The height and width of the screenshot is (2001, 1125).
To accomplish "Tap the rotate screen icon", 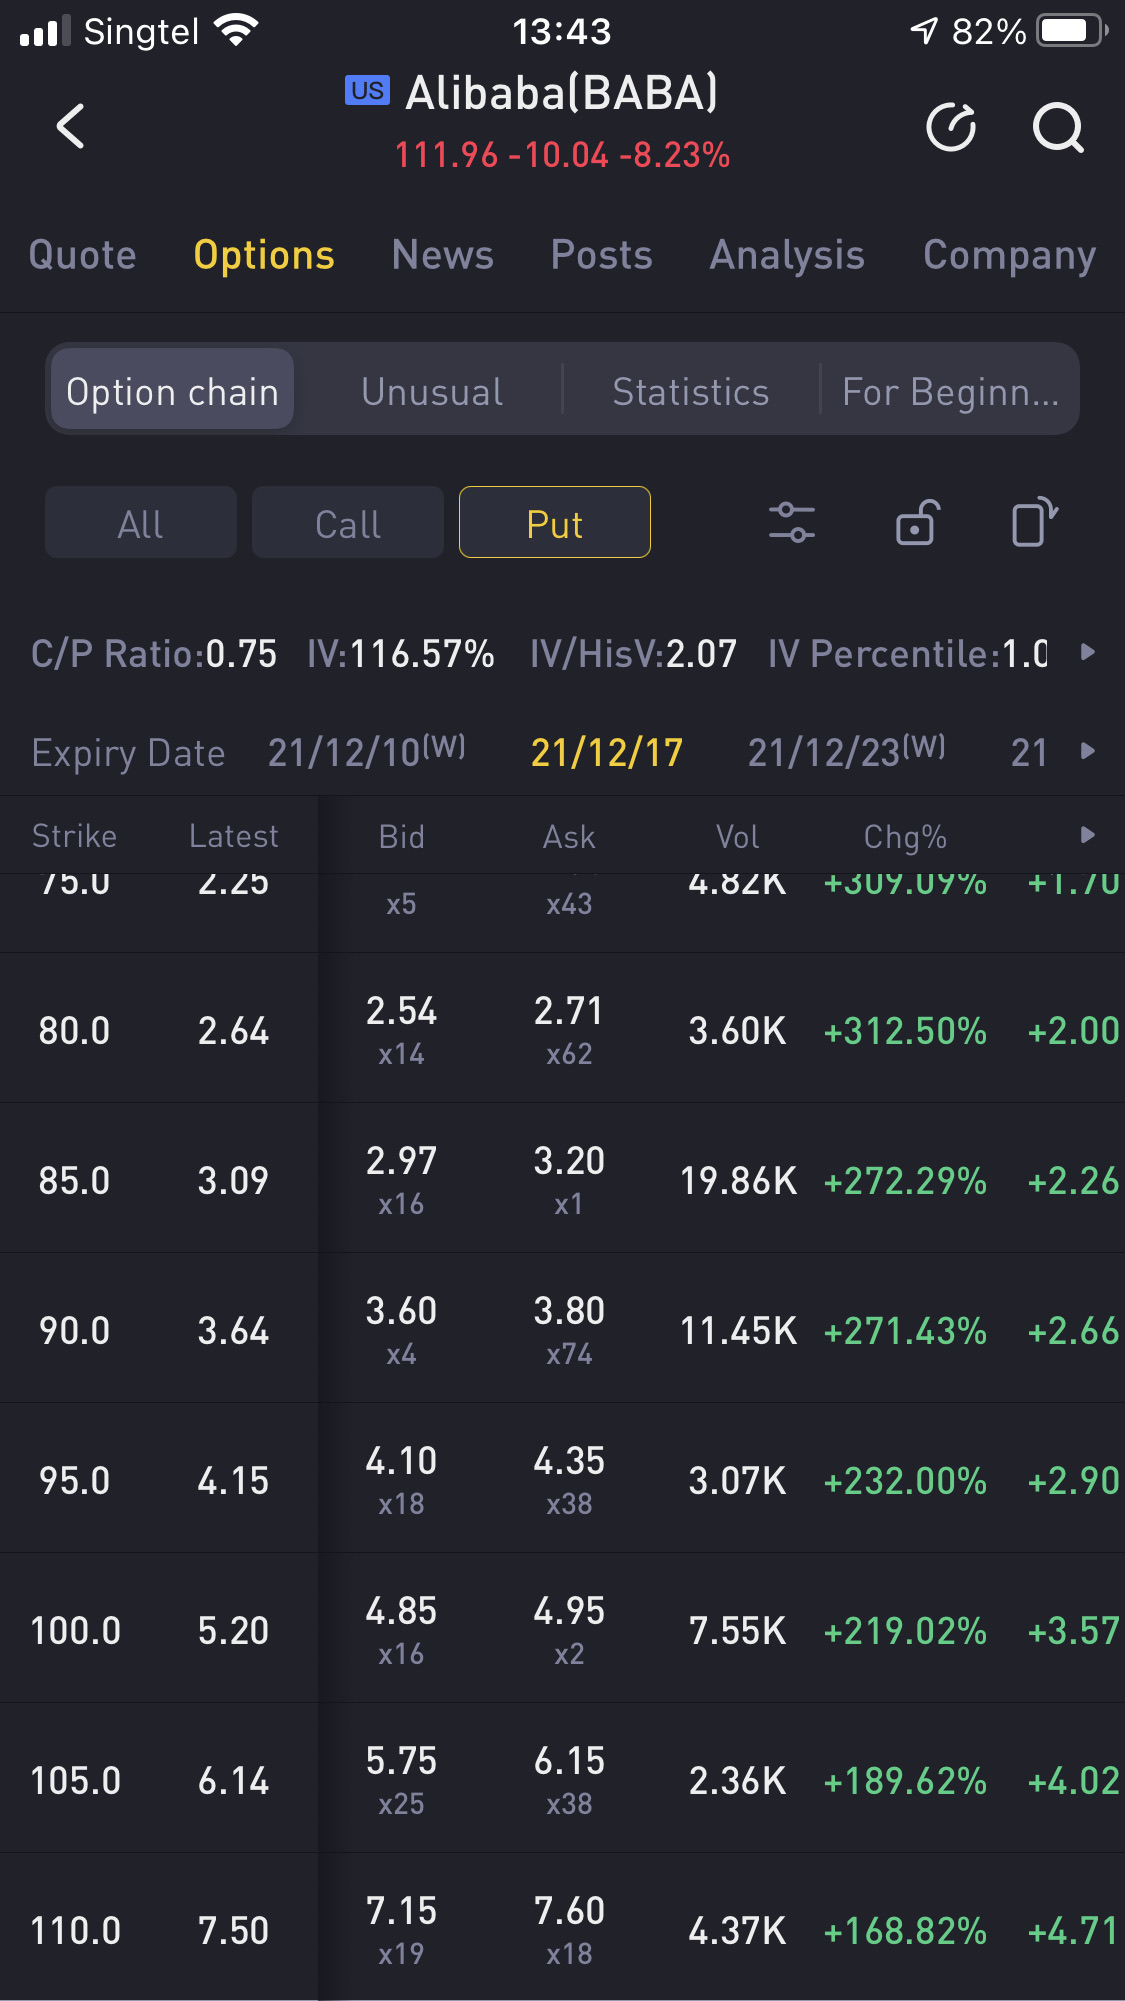I will pos(1034,522).
